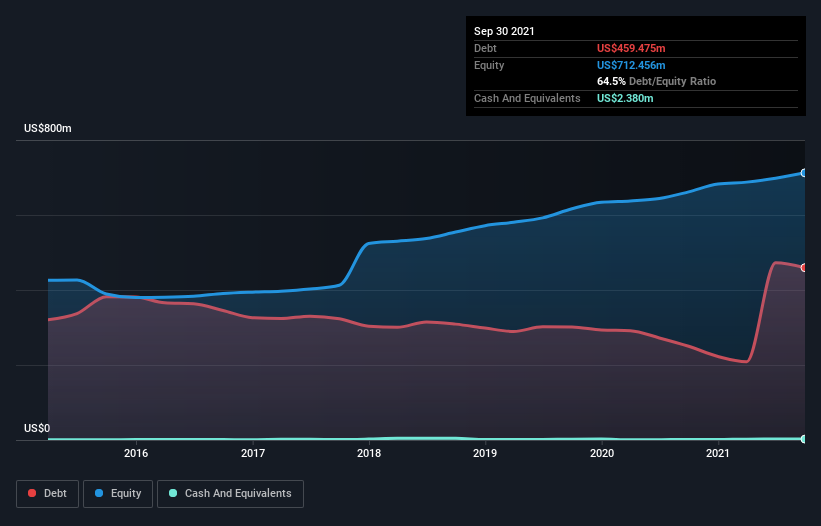Select the Debt endpoint marker on chart
This screenshot has height=526, width=821.
[x=804, y=267]
